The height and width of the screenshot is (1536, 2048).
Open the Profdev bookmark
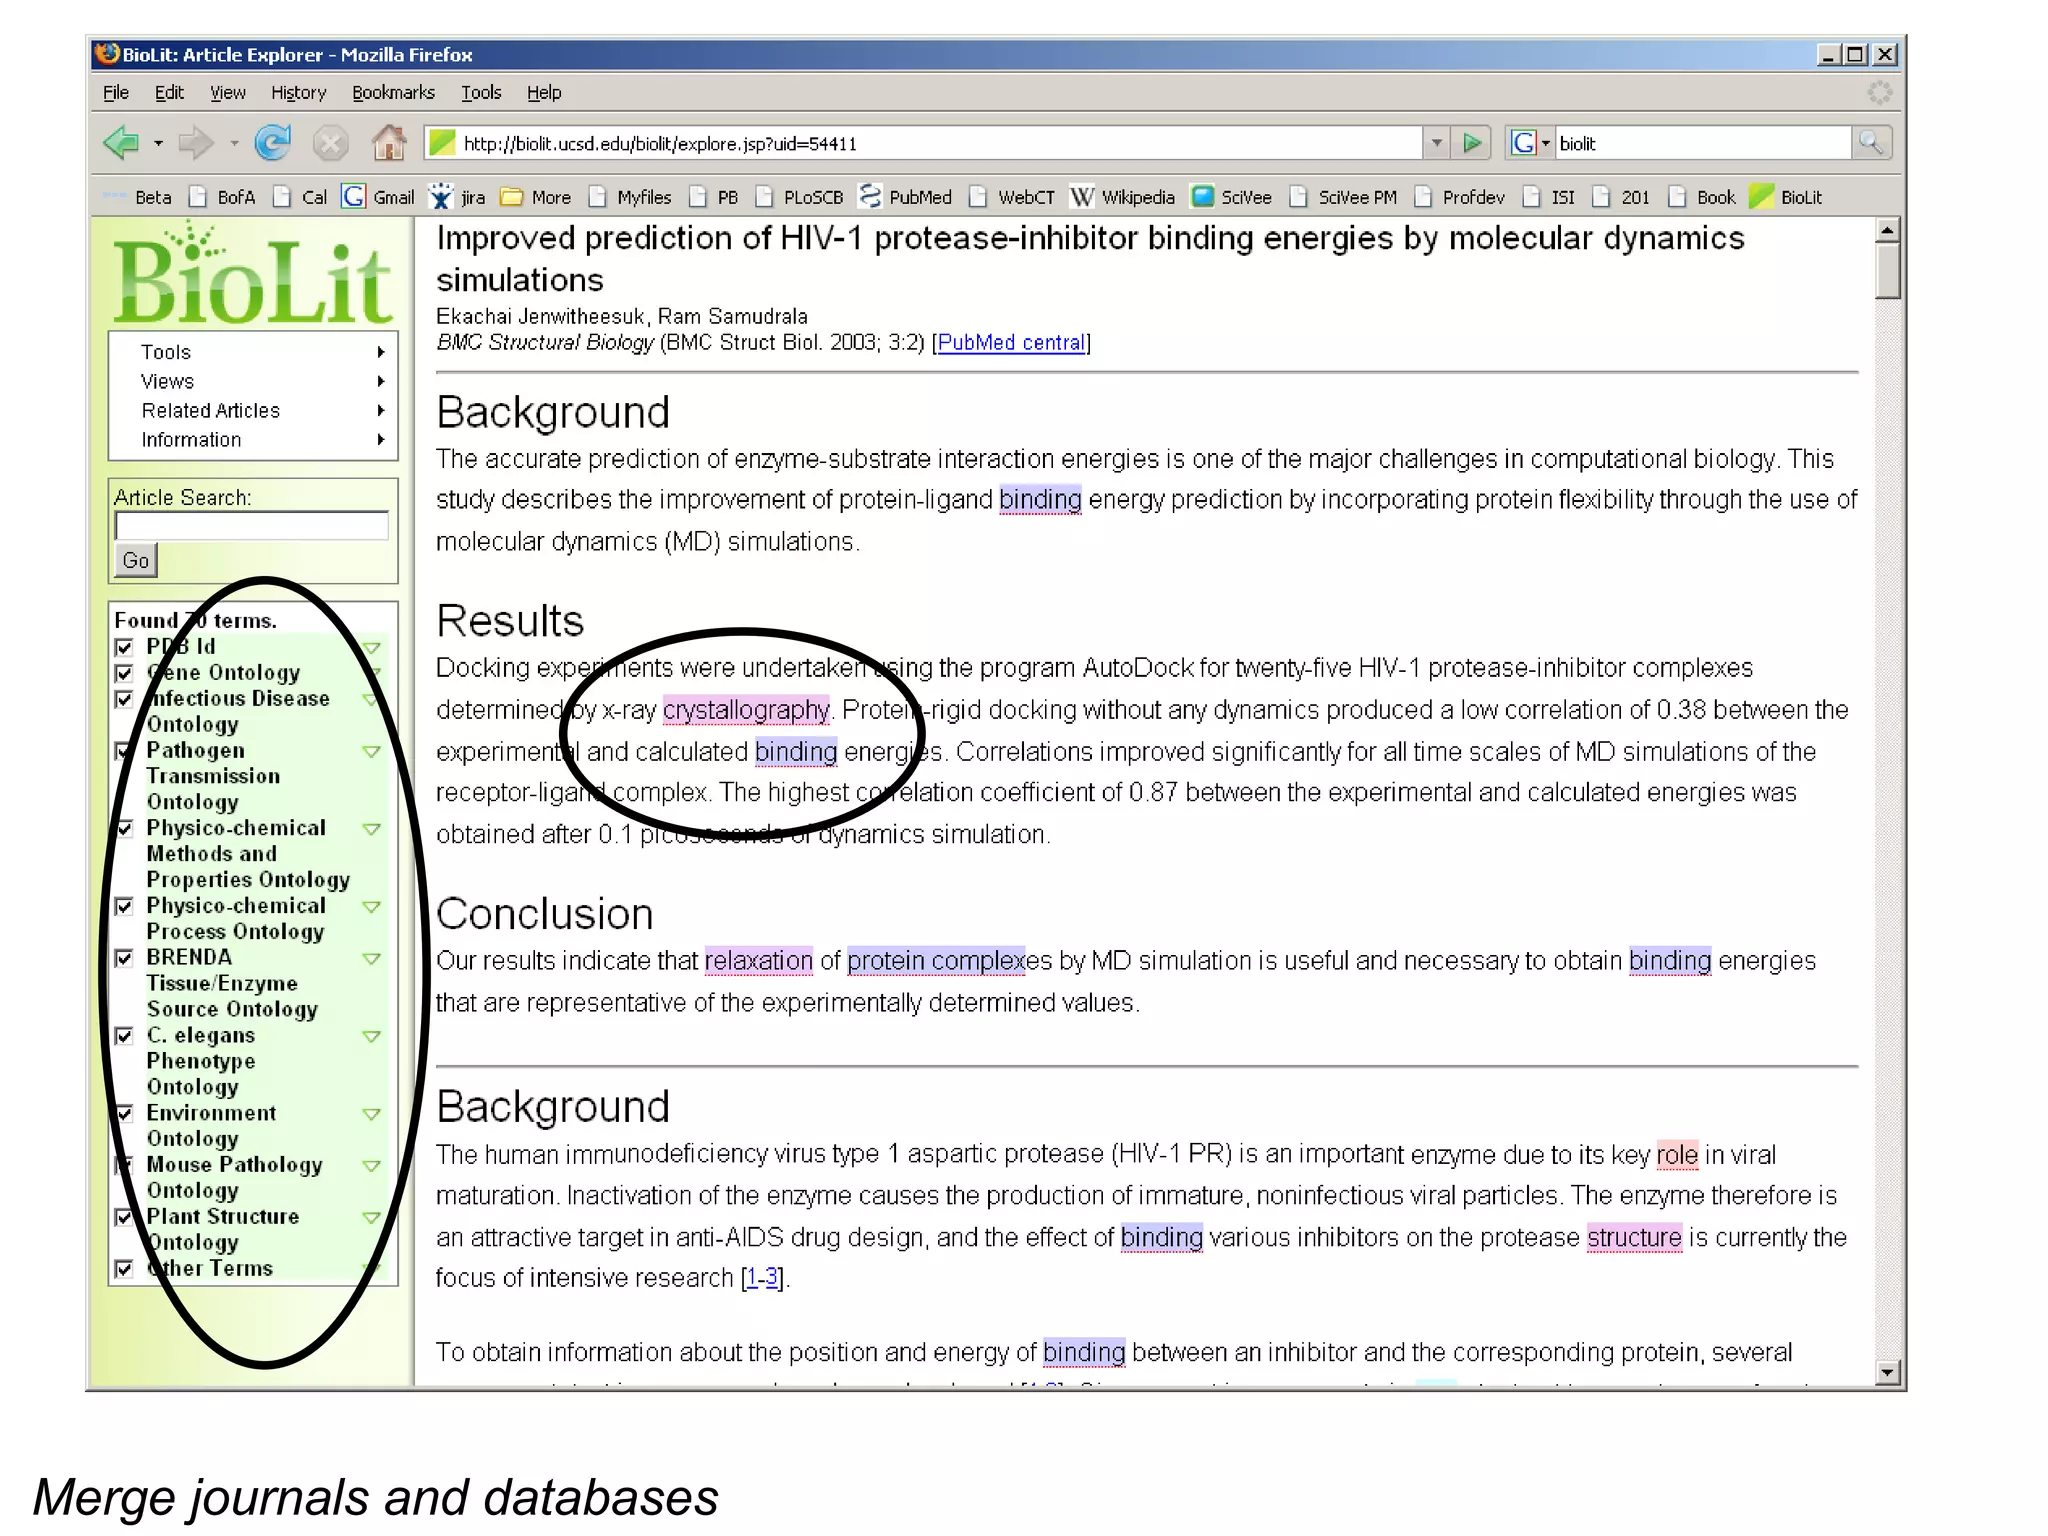pyautogui.click(x=1459, y=197)
